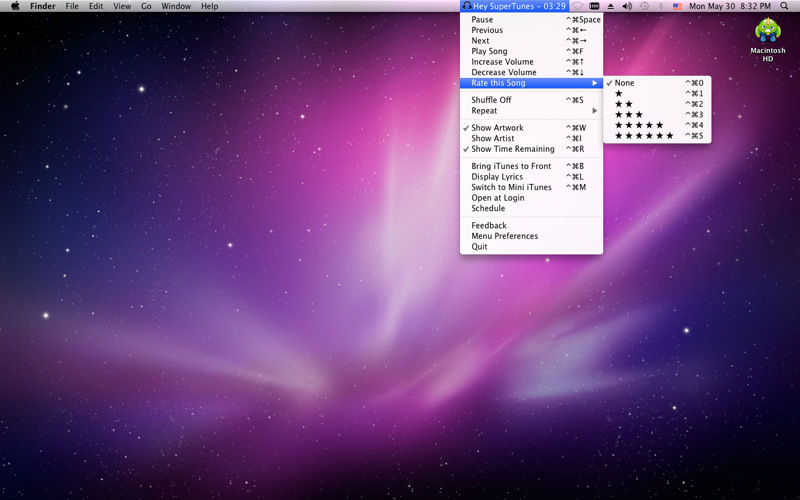
Task: Select Display Lyrics
Action: 531,177
